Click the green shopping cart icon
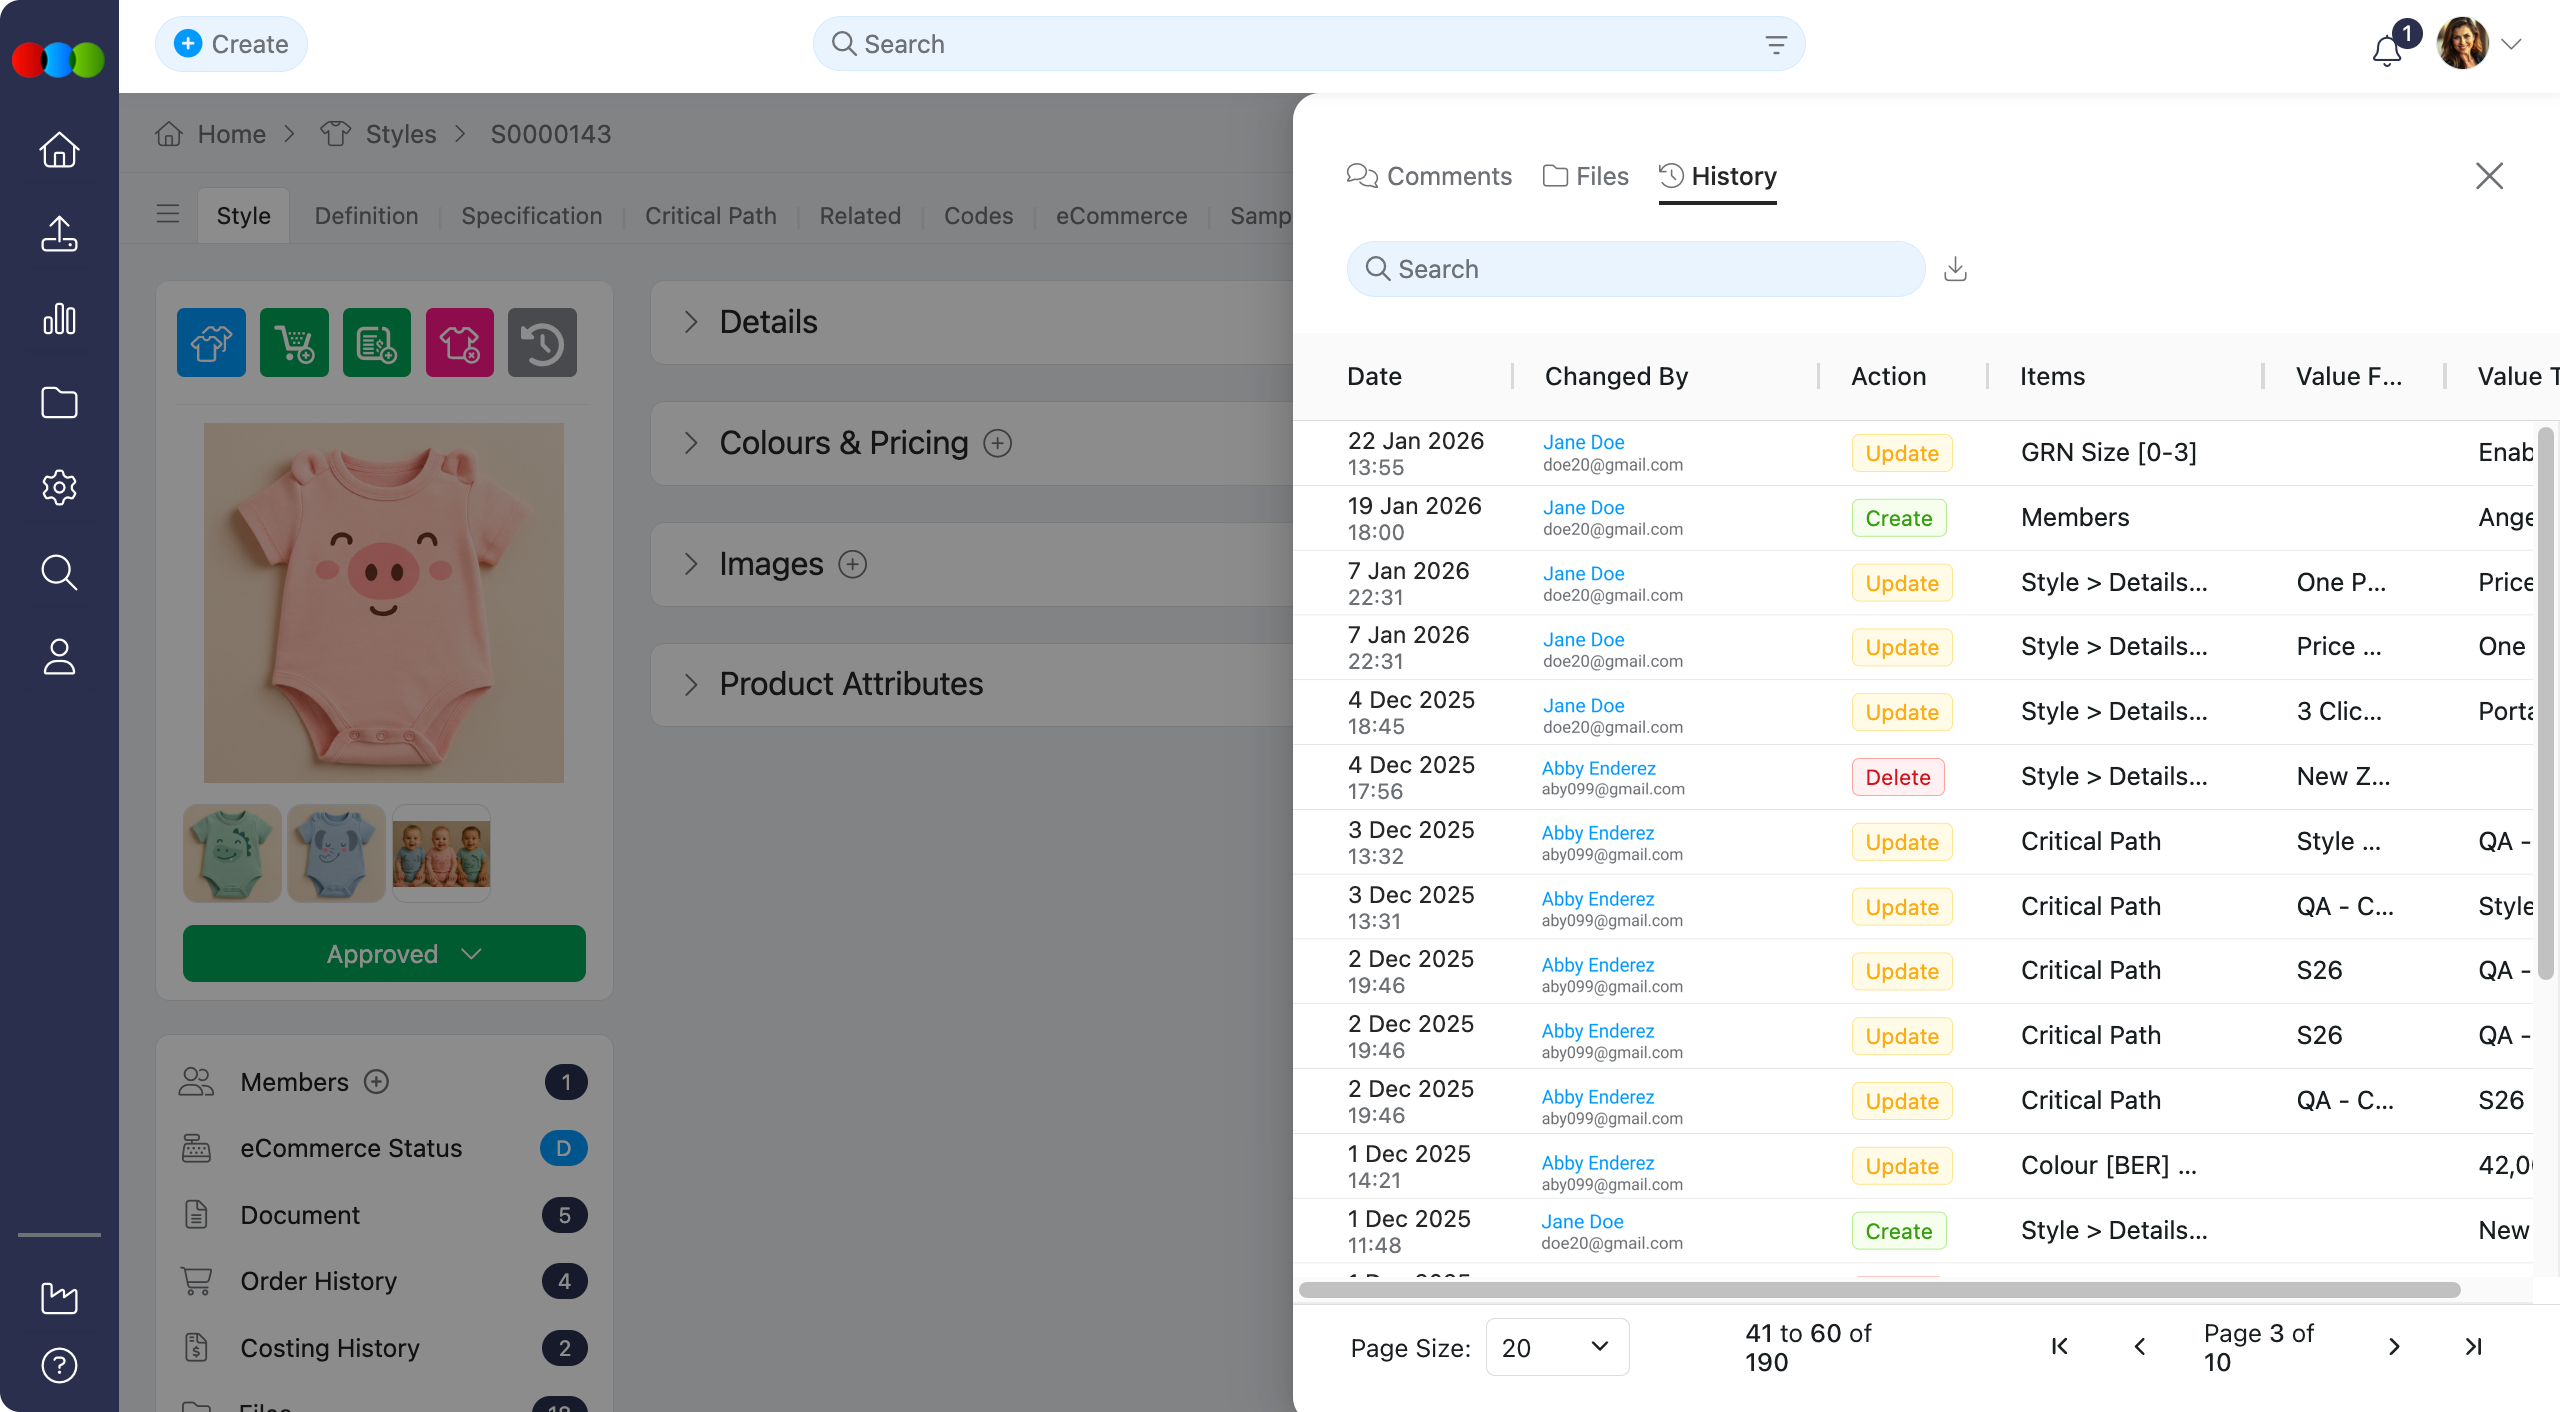This screenshot has height=1412, width=2560. [x=294, y=343]
